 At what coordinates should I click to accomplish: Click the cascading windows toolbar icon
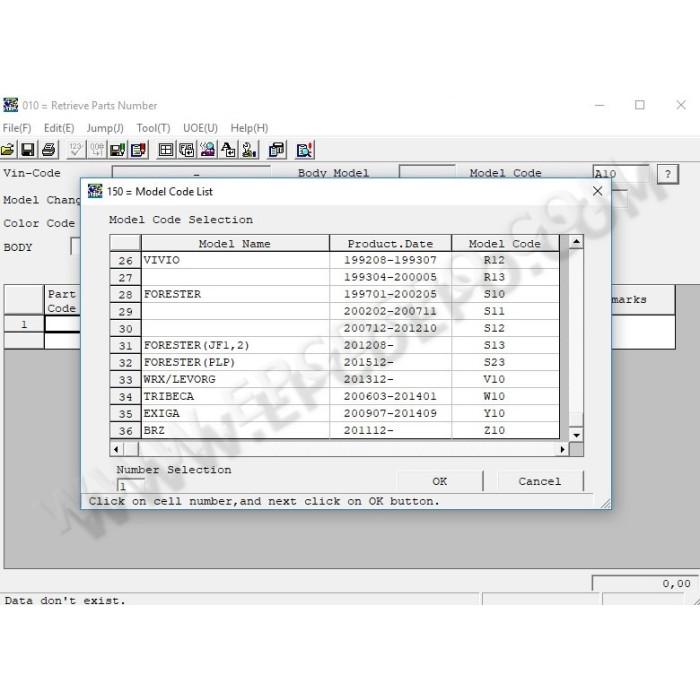point(277,150)
